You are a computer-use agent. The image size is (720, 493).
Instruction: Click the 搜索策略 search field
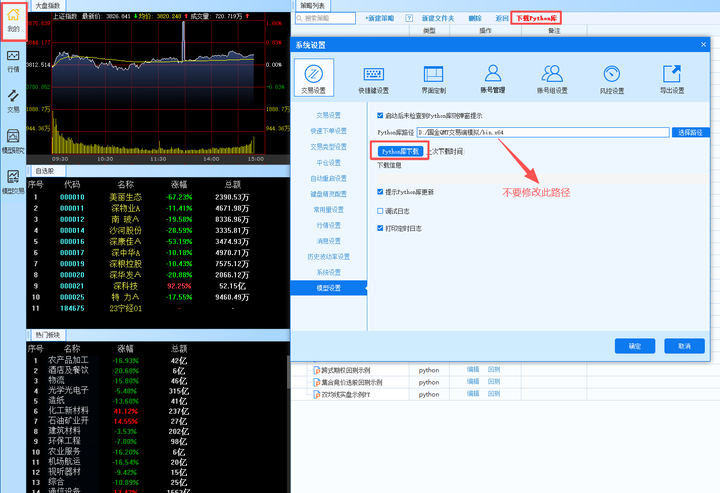(x=326, y=18)
